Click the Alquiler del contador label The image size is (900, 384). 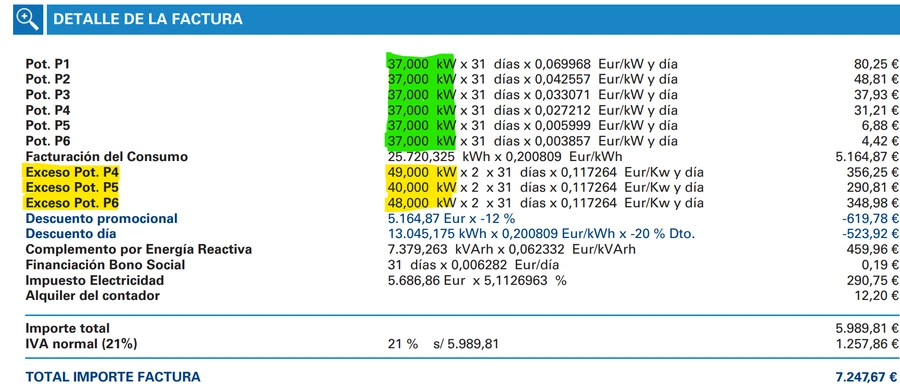click(x=92, y=296)
